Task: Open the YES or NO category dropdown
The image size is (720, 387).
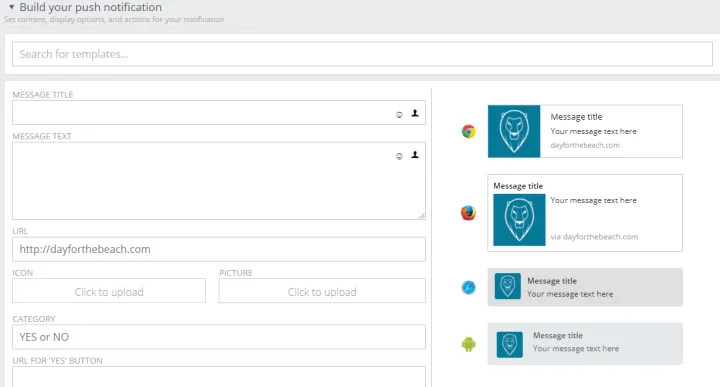Action: tap(219, 337)
